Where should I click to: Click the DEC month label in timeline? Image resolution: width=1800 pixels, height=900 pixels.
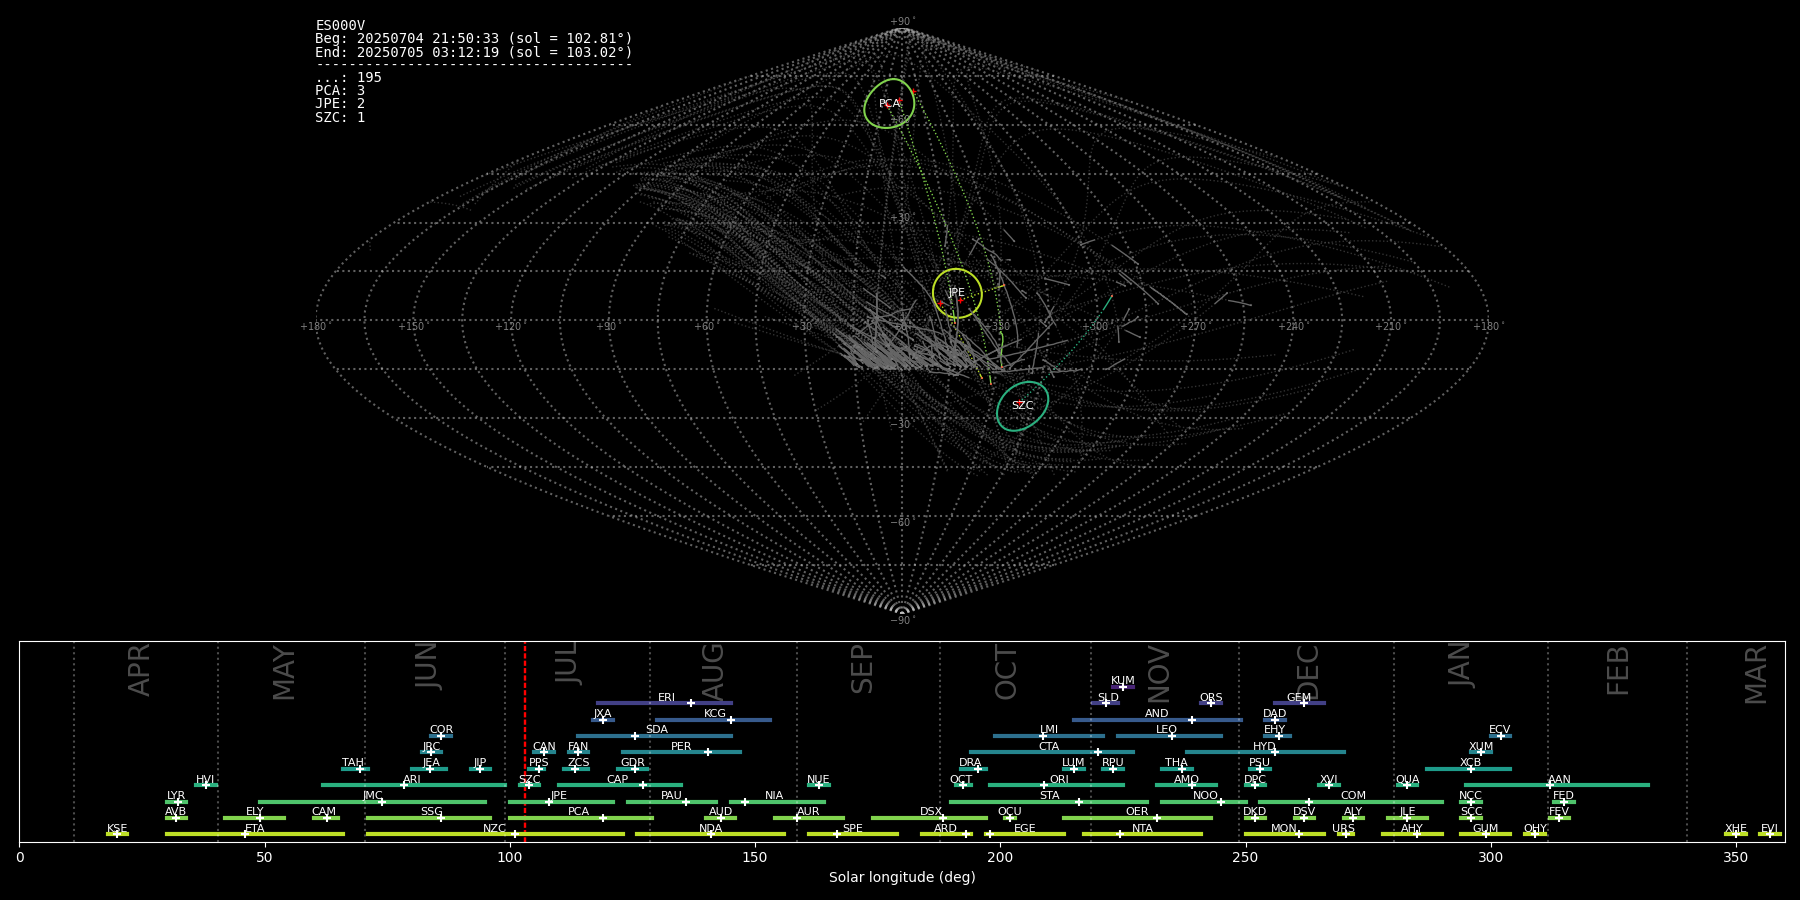(x=1308, y=672)
